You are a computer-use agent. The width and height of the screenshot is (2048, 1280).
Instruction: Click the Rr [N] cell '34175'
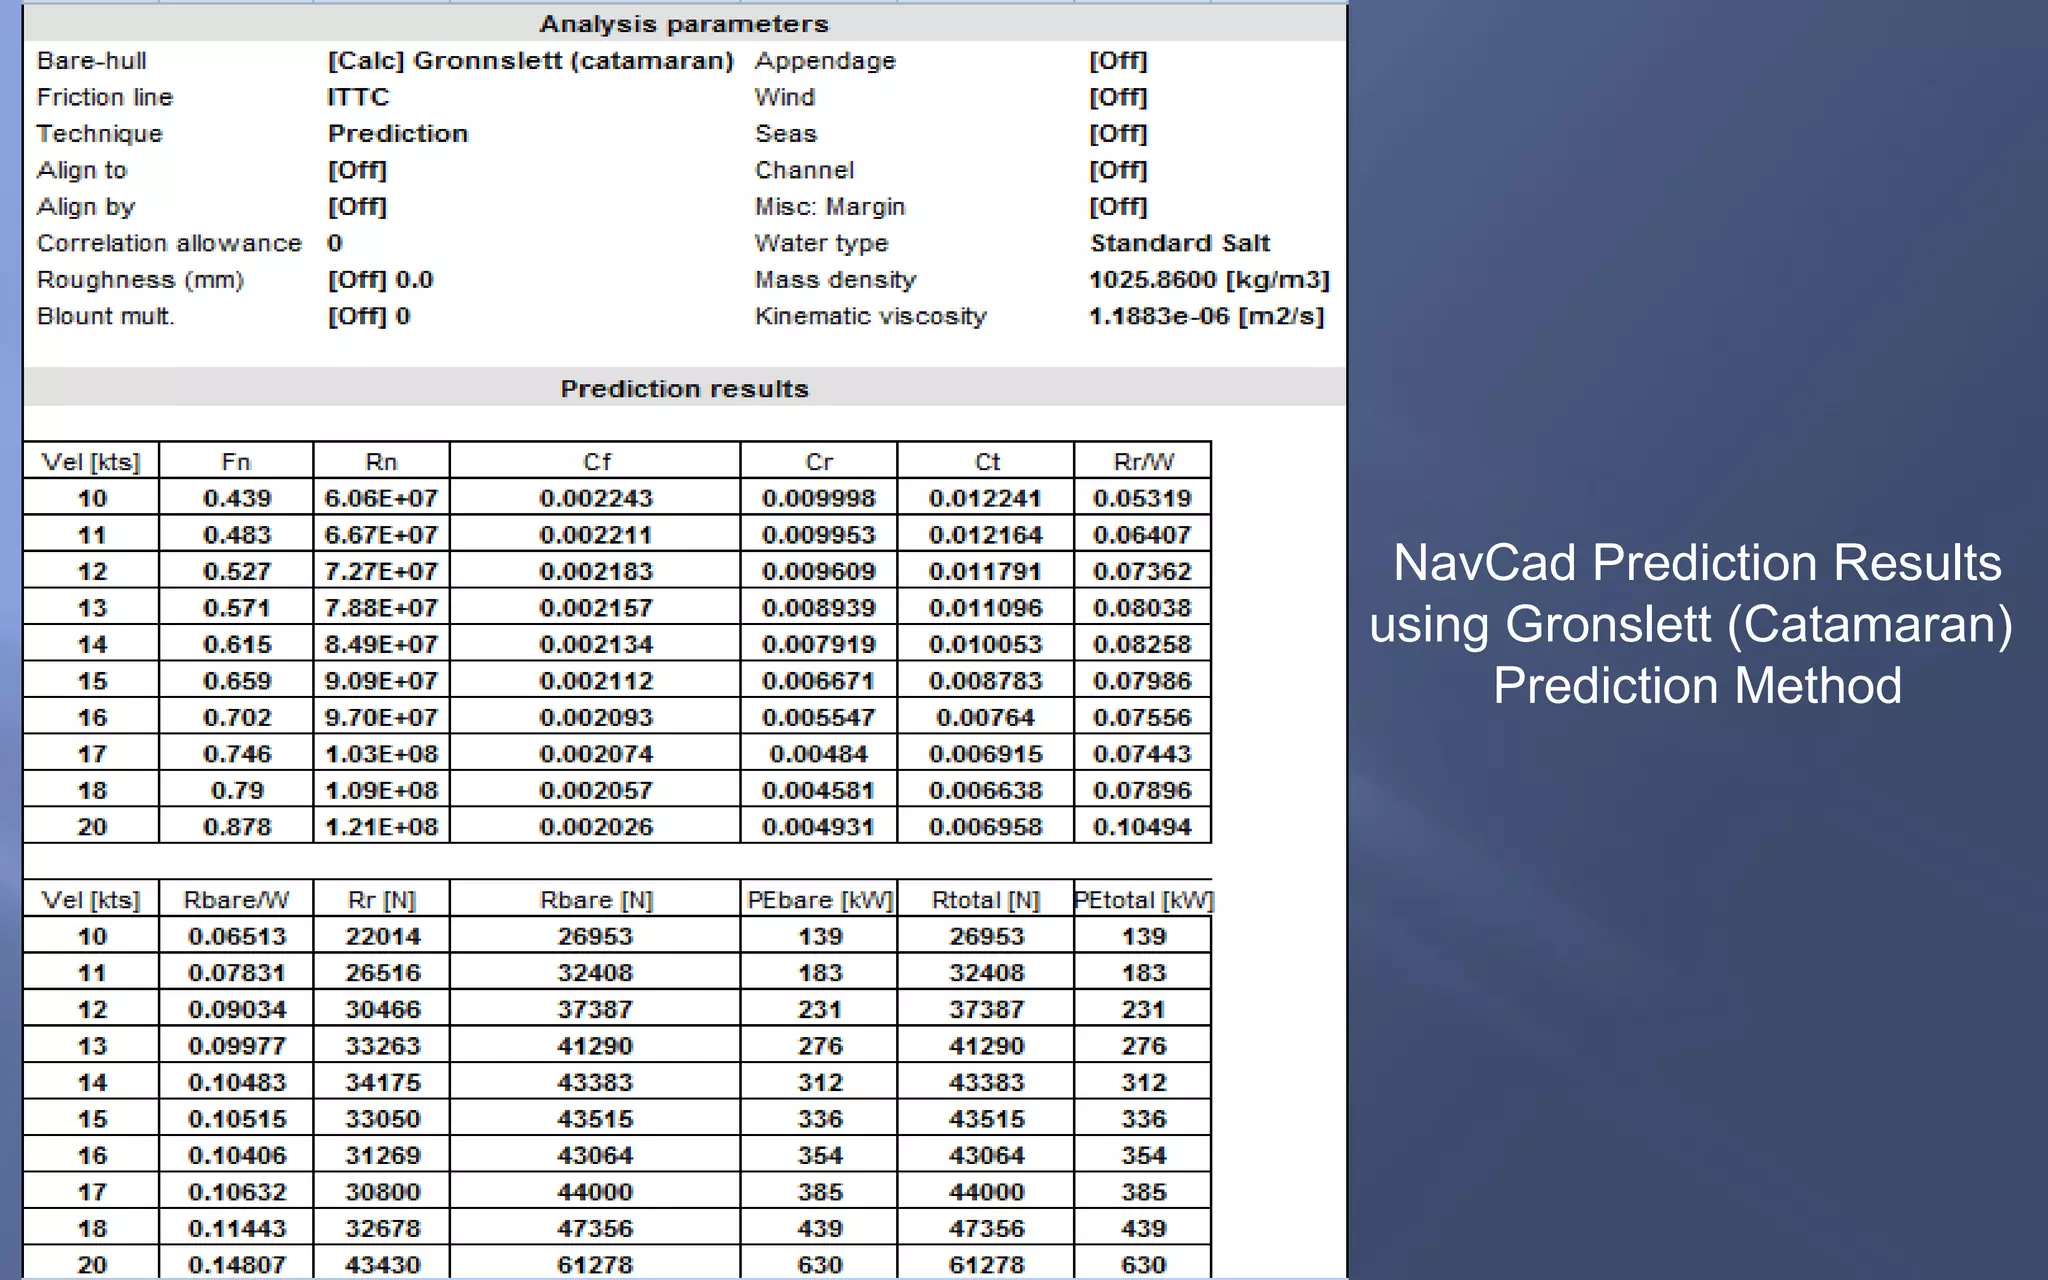[383, 1082]
